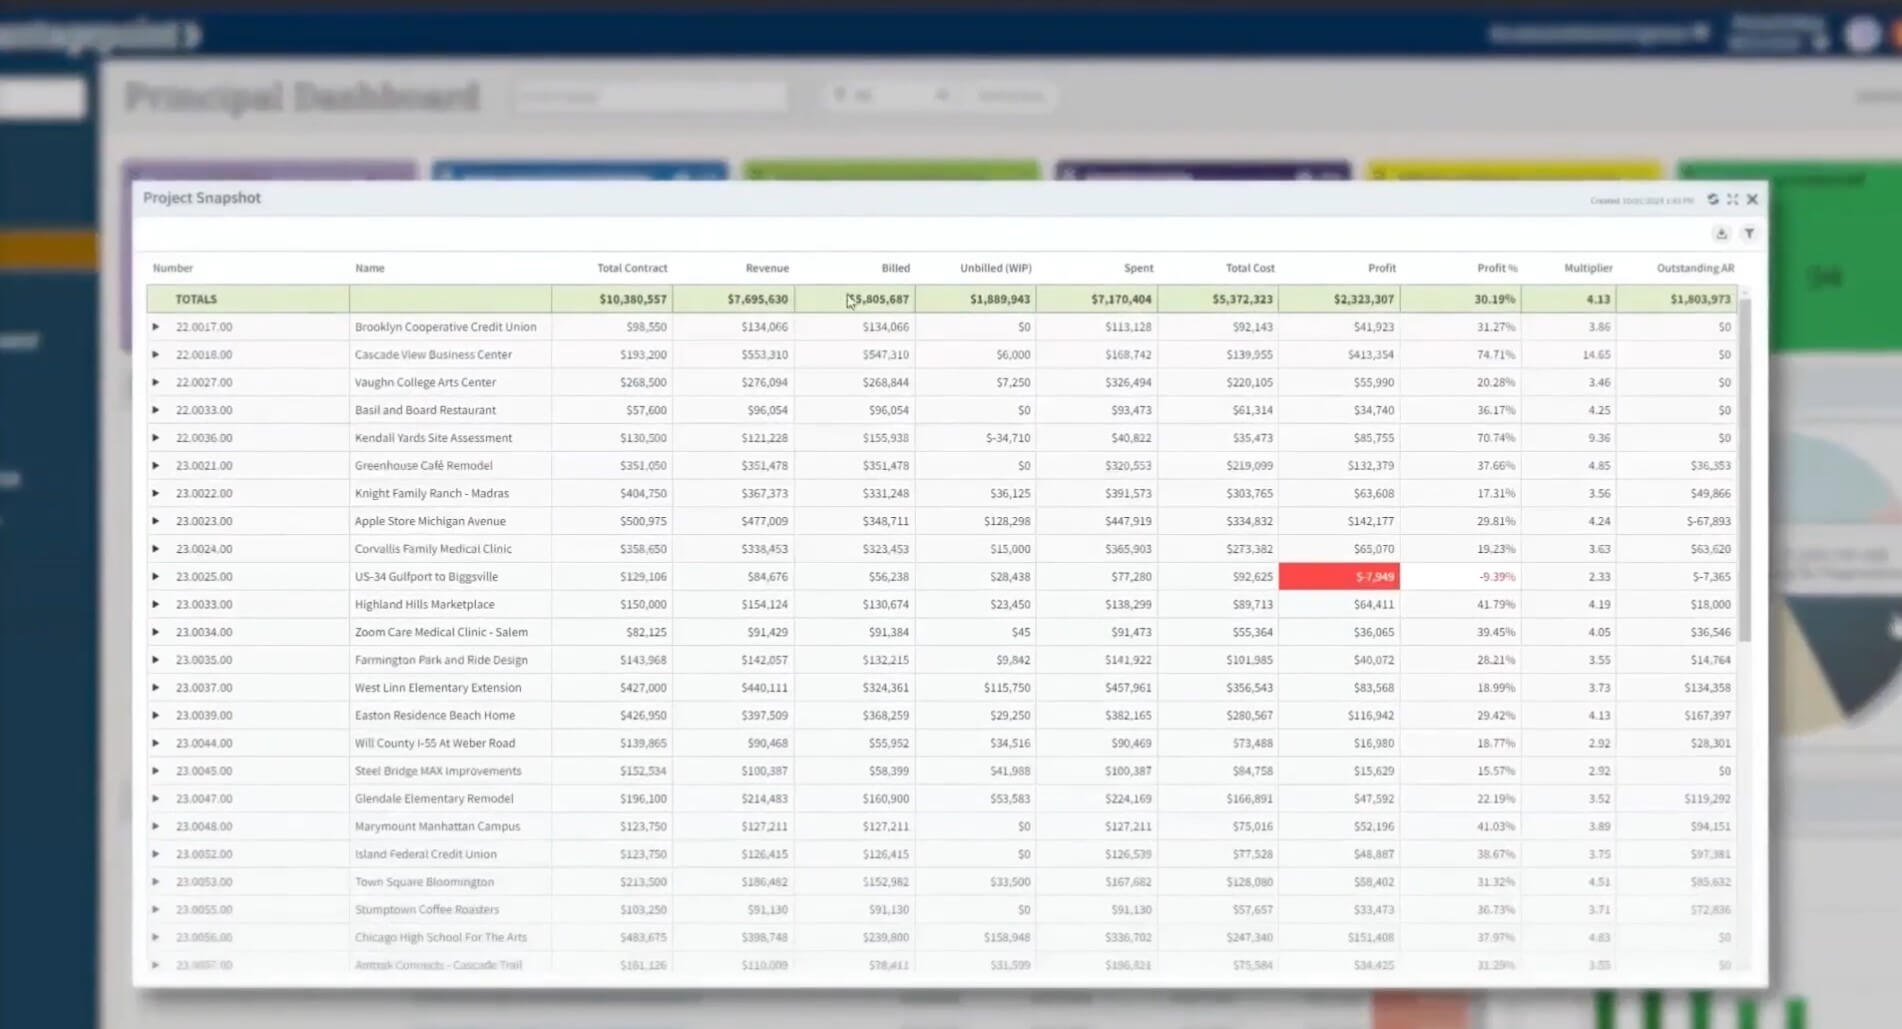Expand row 22.0018.00 Cascade View Business Center
1902x1029 pixels.
click(x=155, y=354)
